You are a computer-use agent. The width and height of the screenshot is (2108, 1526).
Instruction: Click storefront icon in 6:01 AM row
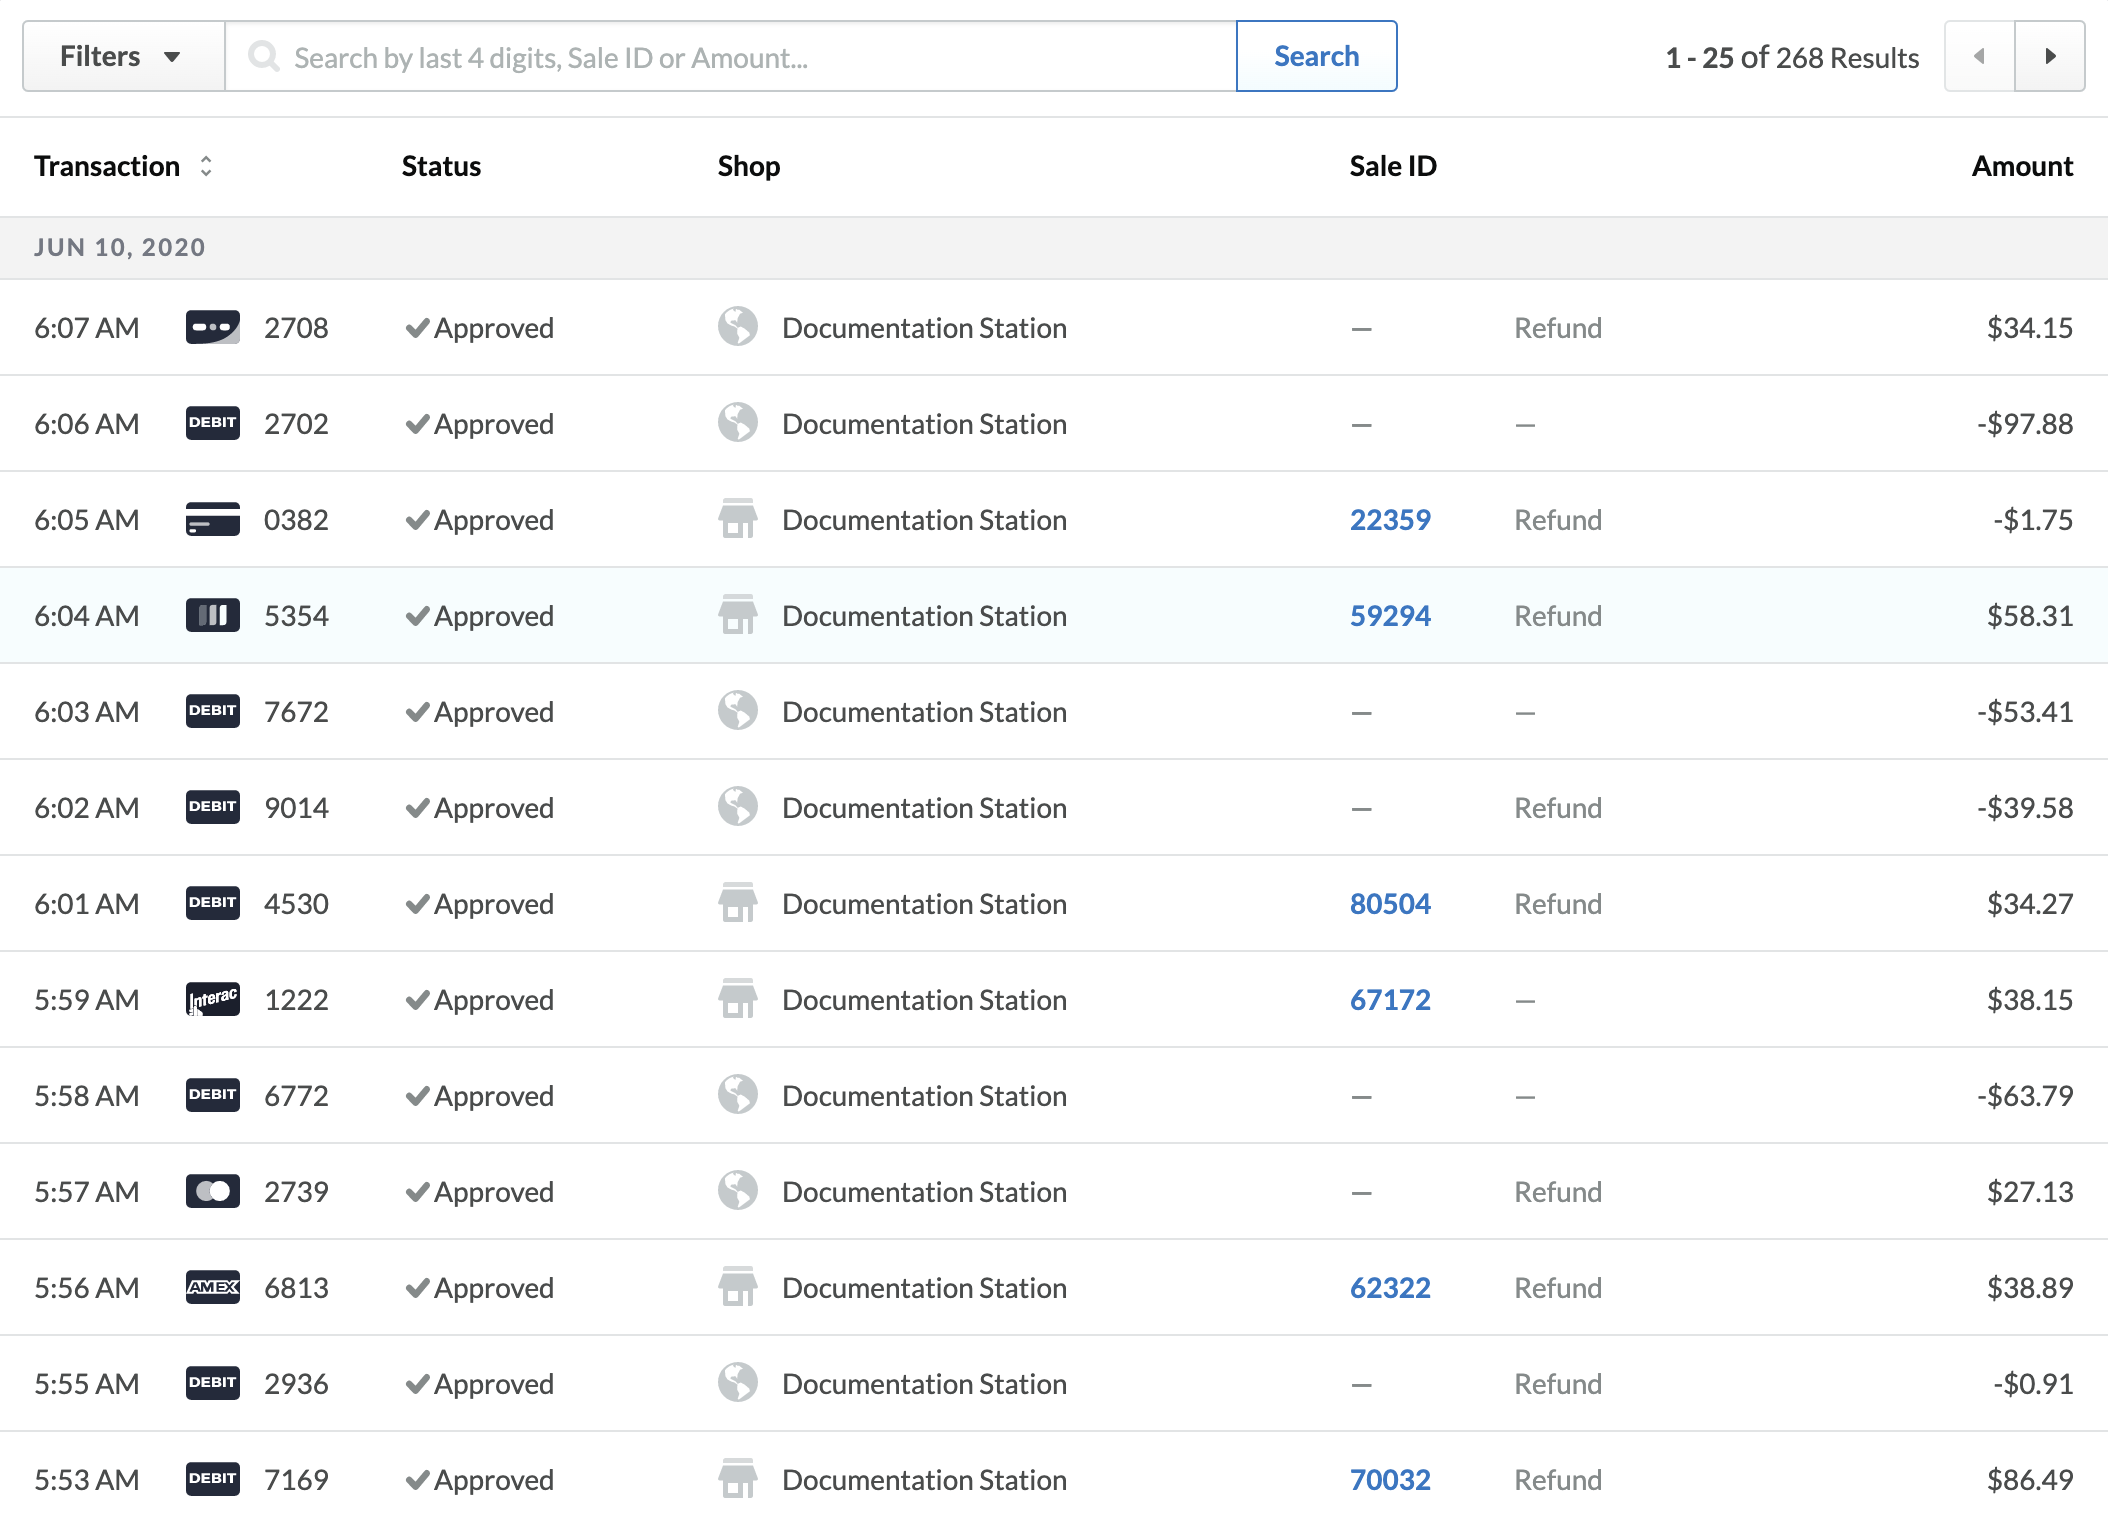pos(738,902)
